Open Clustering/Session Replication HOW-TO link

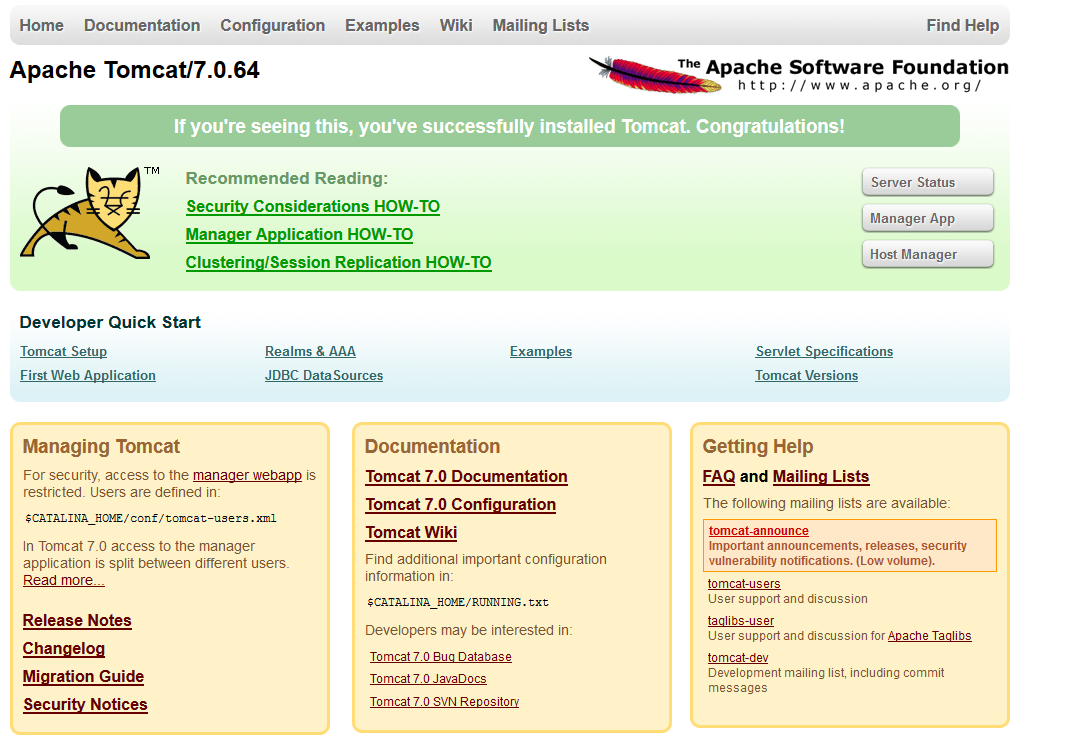[339, 263]
